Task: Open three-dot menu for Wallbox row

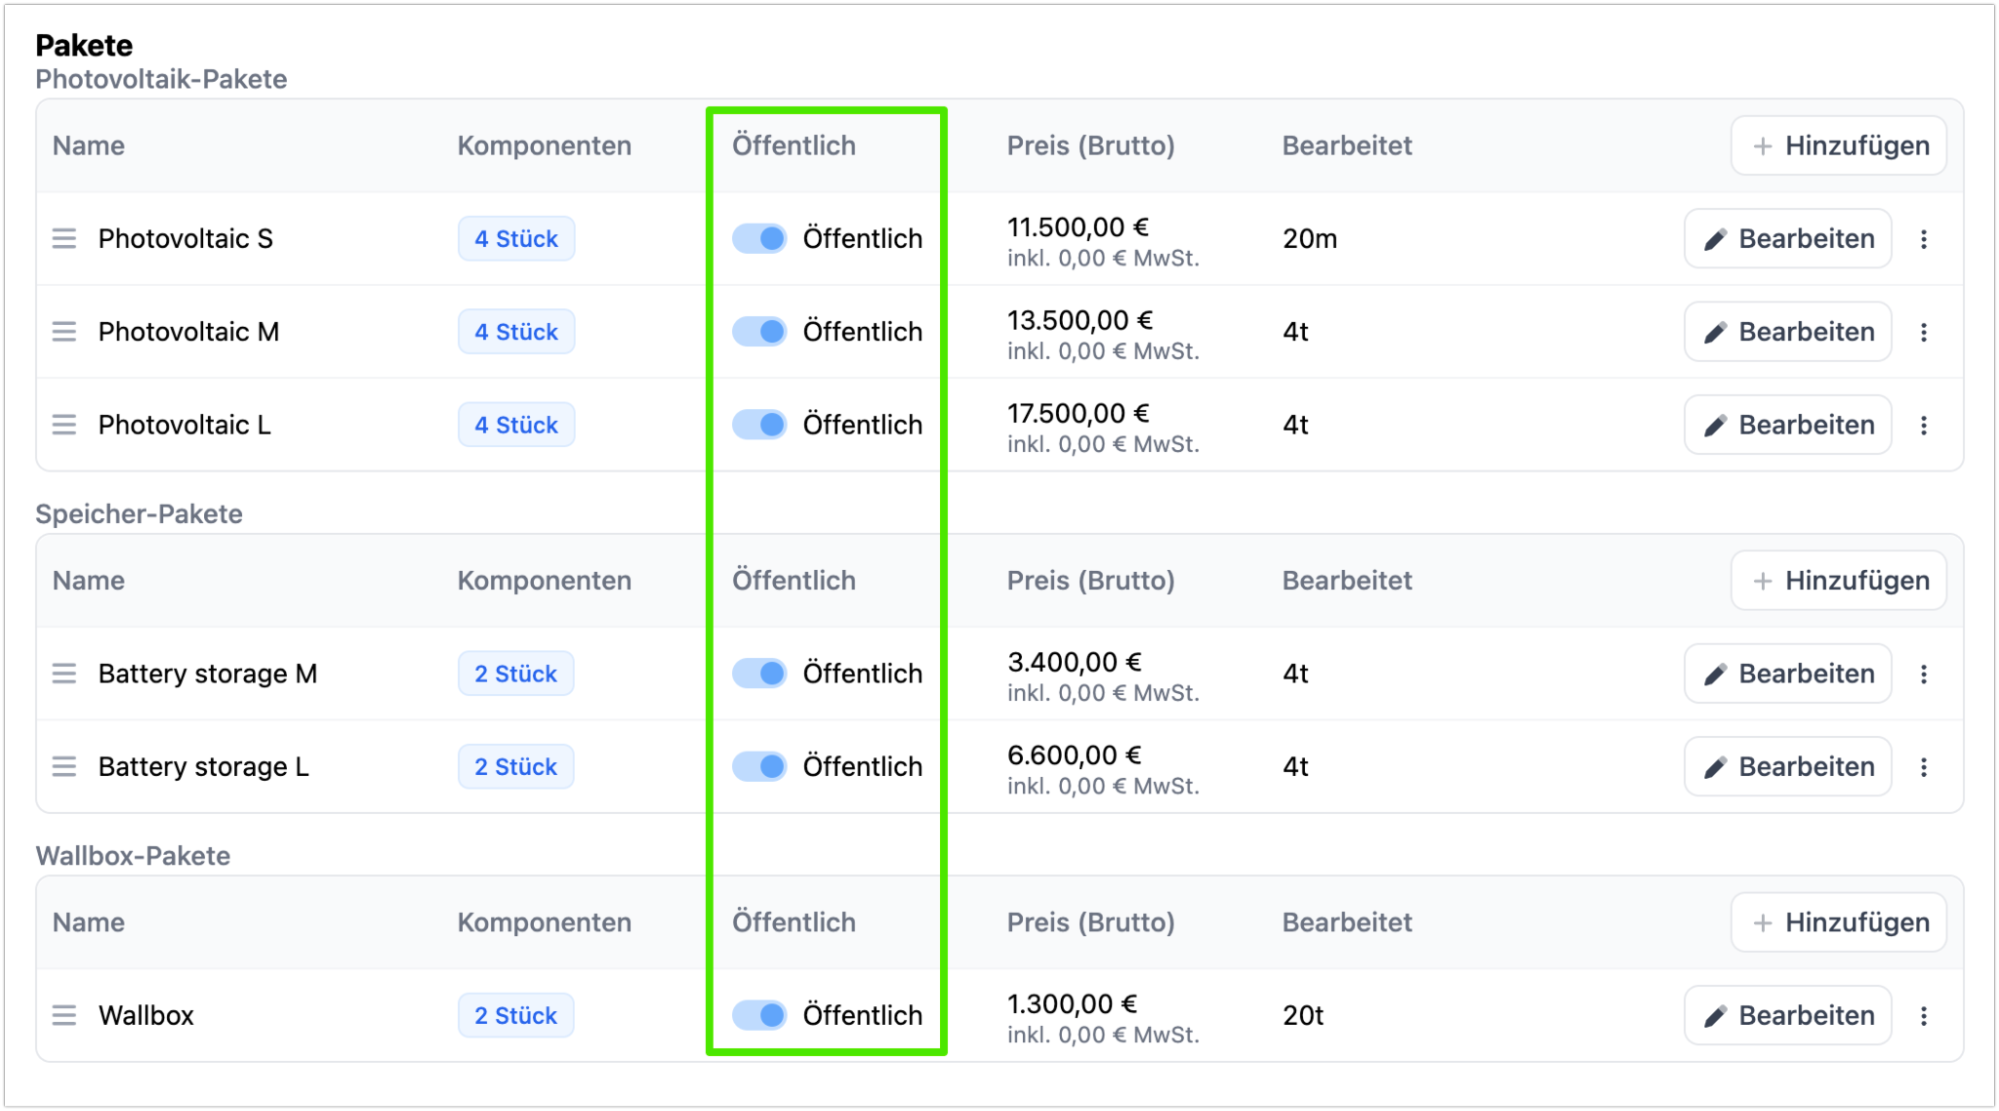Action: (1923, 1016)
